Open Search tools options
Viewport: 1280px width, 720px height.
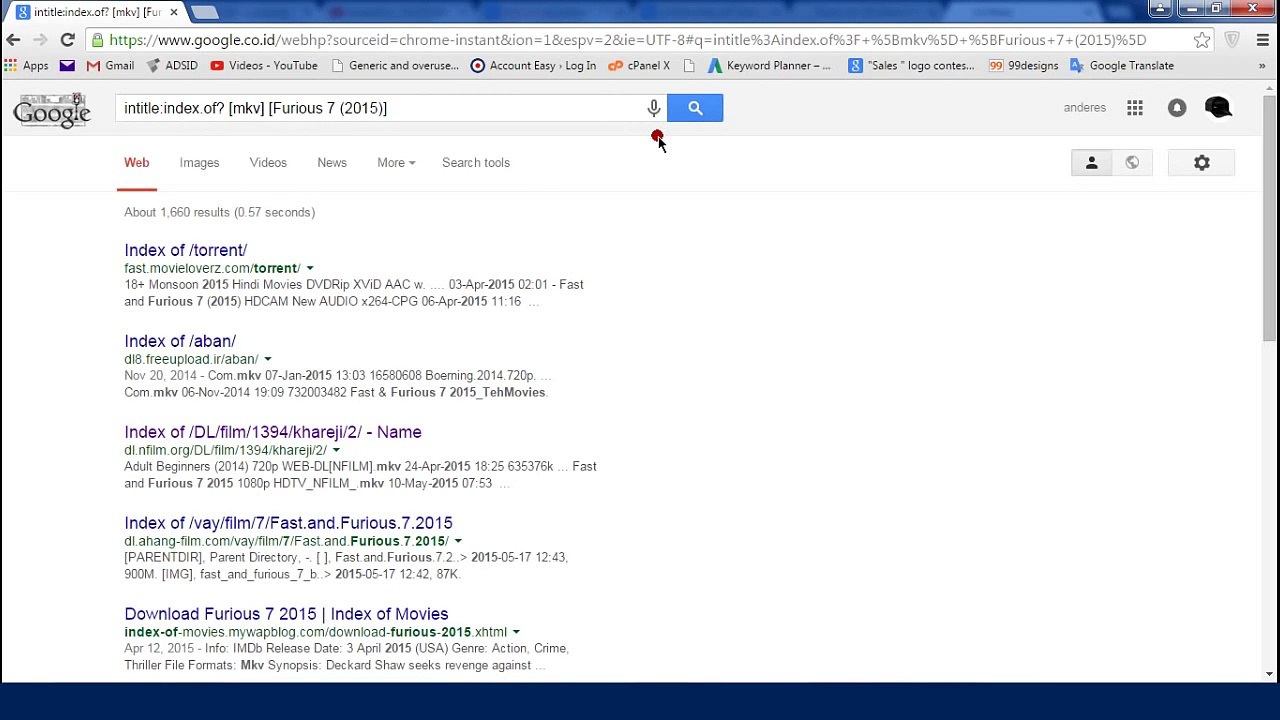tap(476, 163)
